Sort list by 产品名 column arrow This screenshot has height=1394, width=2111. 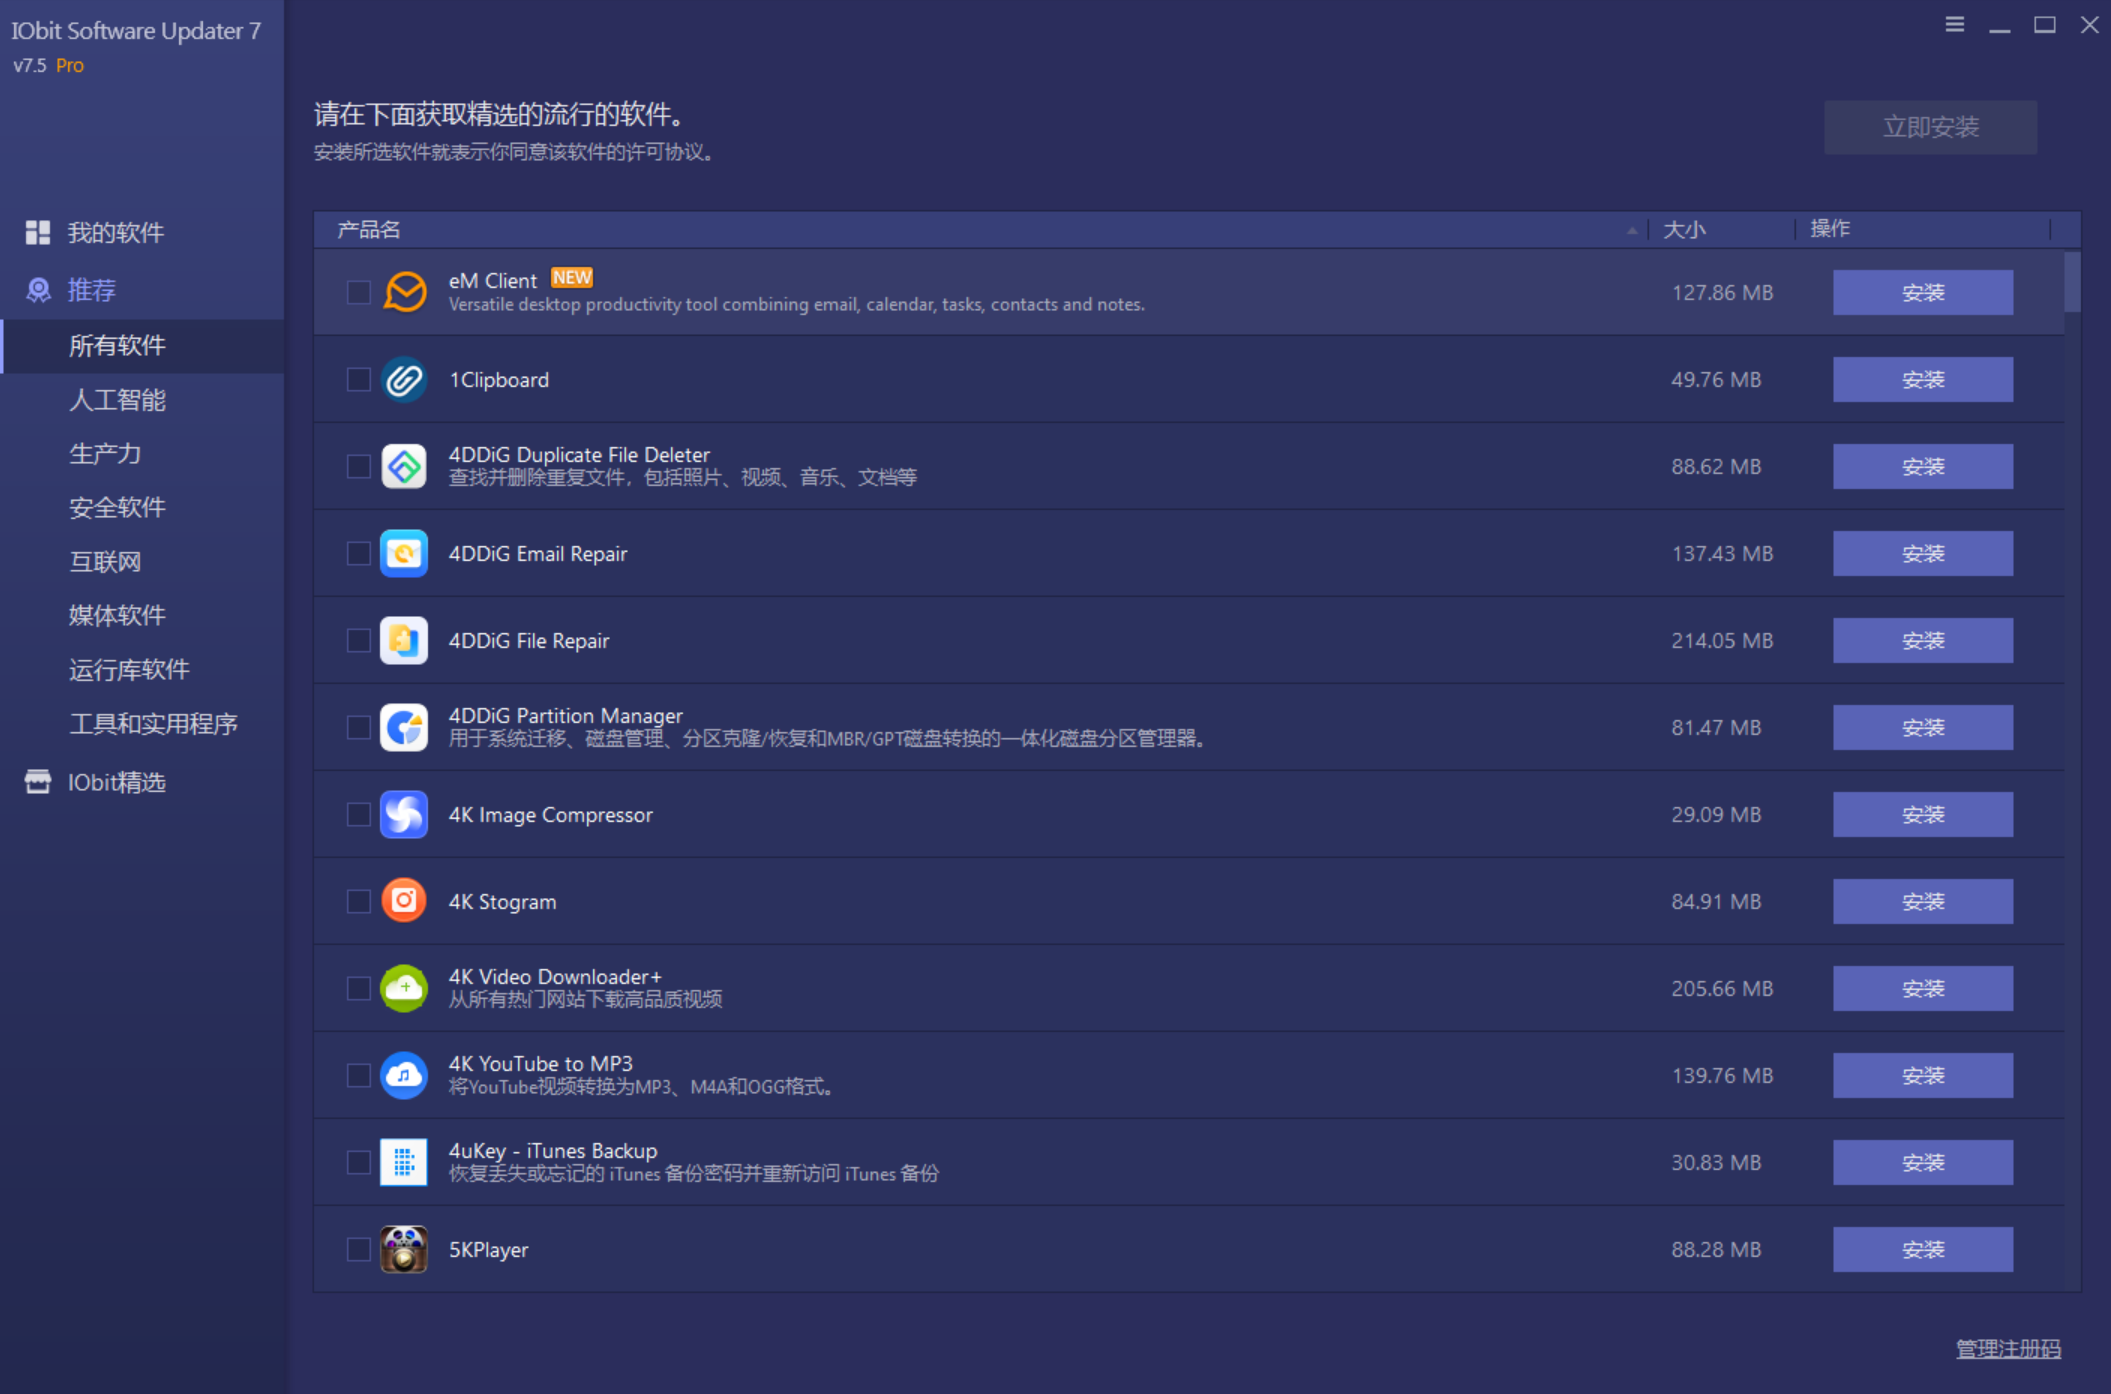point(1632,230)
